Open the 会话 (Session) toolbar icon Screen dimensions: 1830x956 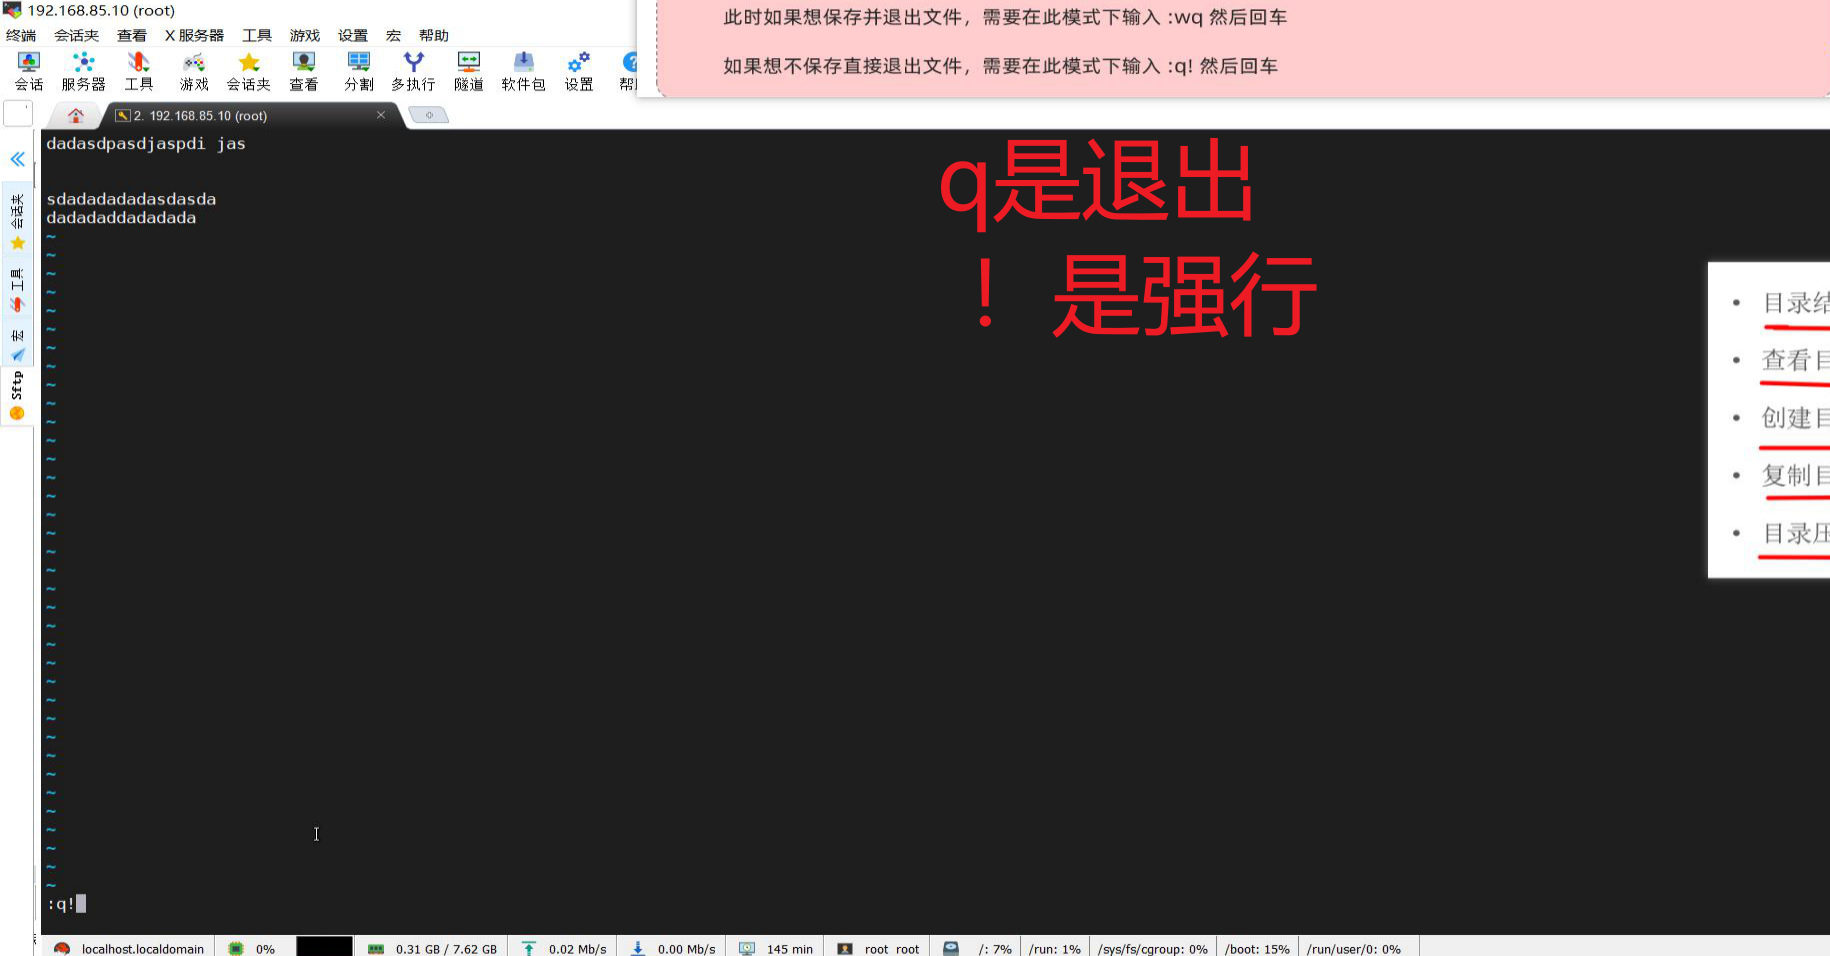point(29,71)
